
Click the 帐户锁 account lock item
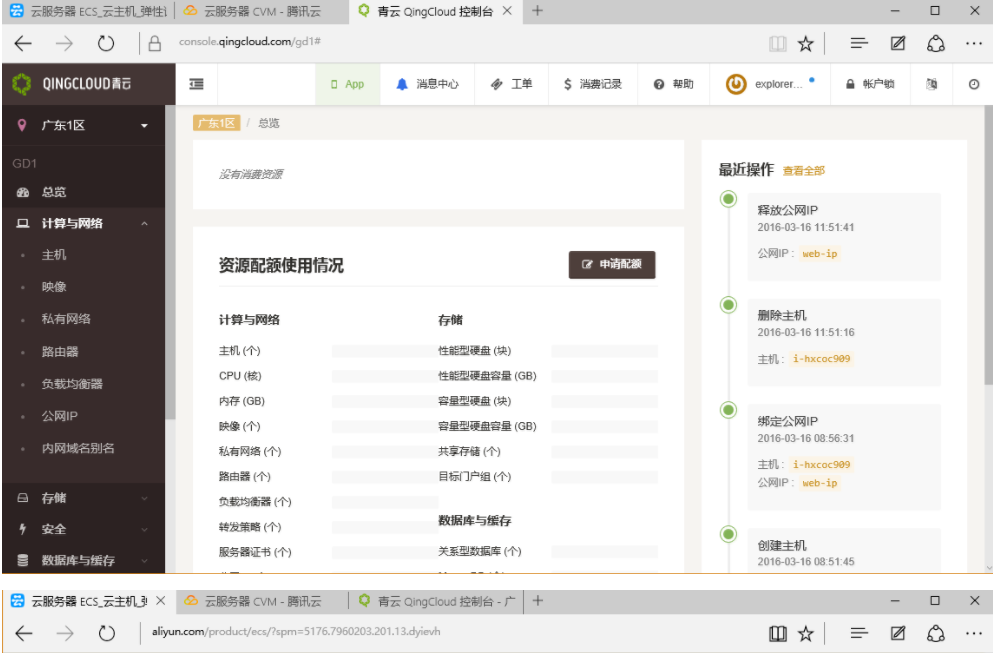[870, 84]
